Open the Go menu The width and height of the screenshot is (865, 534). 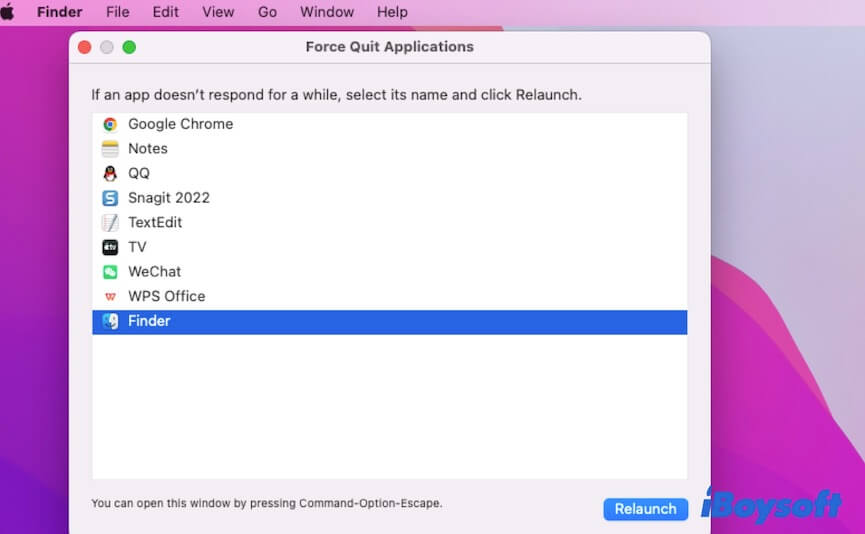[x=267, y=12]
